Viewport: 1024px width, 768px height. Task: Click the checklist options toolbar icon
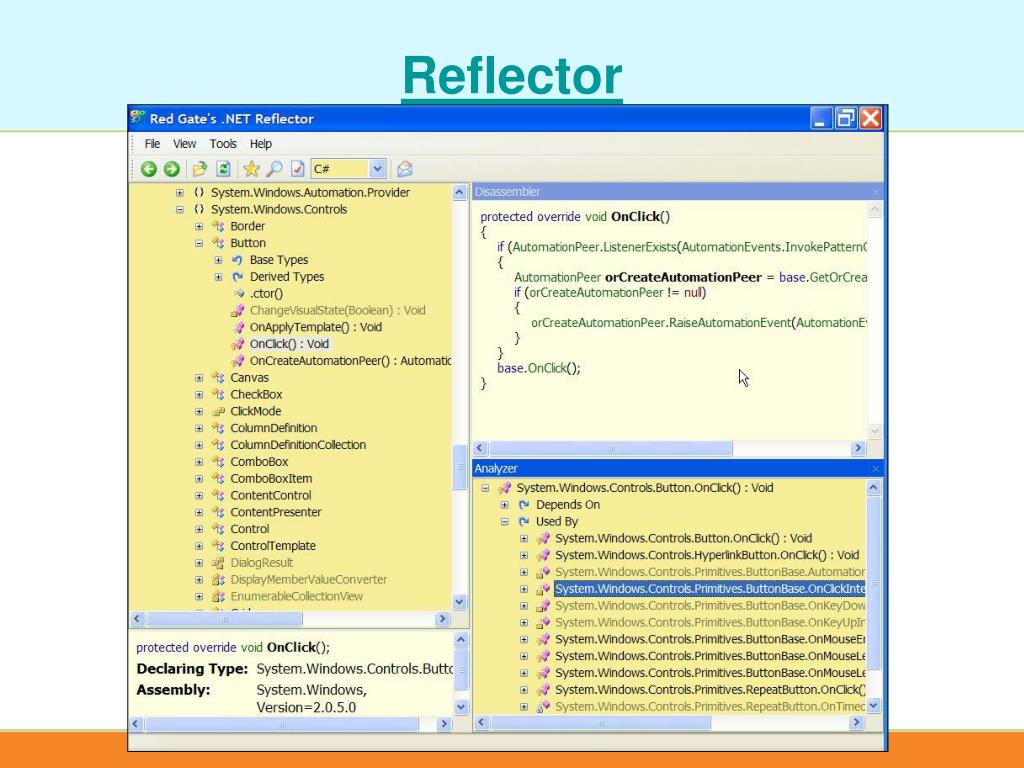(298, 169)
